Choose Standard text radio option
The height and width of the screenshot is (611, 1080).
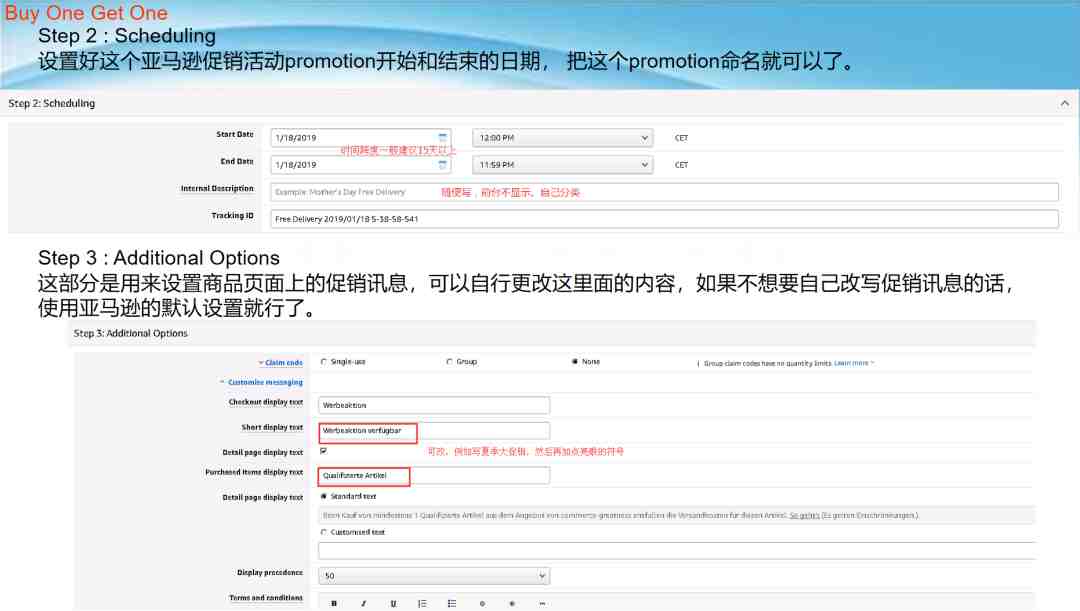(324, 496)
